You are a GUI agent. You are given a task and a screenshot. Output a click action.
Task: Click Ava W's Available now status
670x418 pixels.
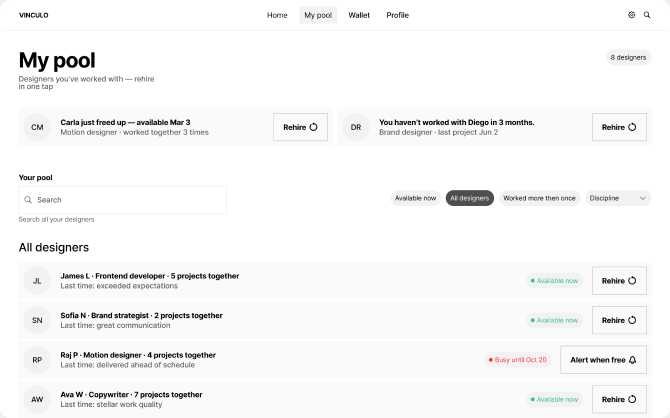pos(554,399)
